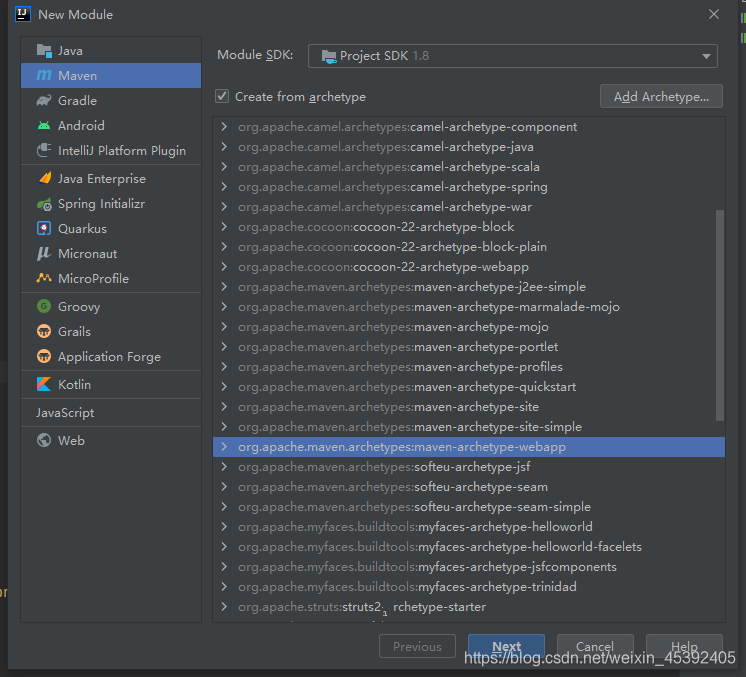Click the Quarkus icon
Viewport: 746px width, 677px height.
(x=44, y=228)
